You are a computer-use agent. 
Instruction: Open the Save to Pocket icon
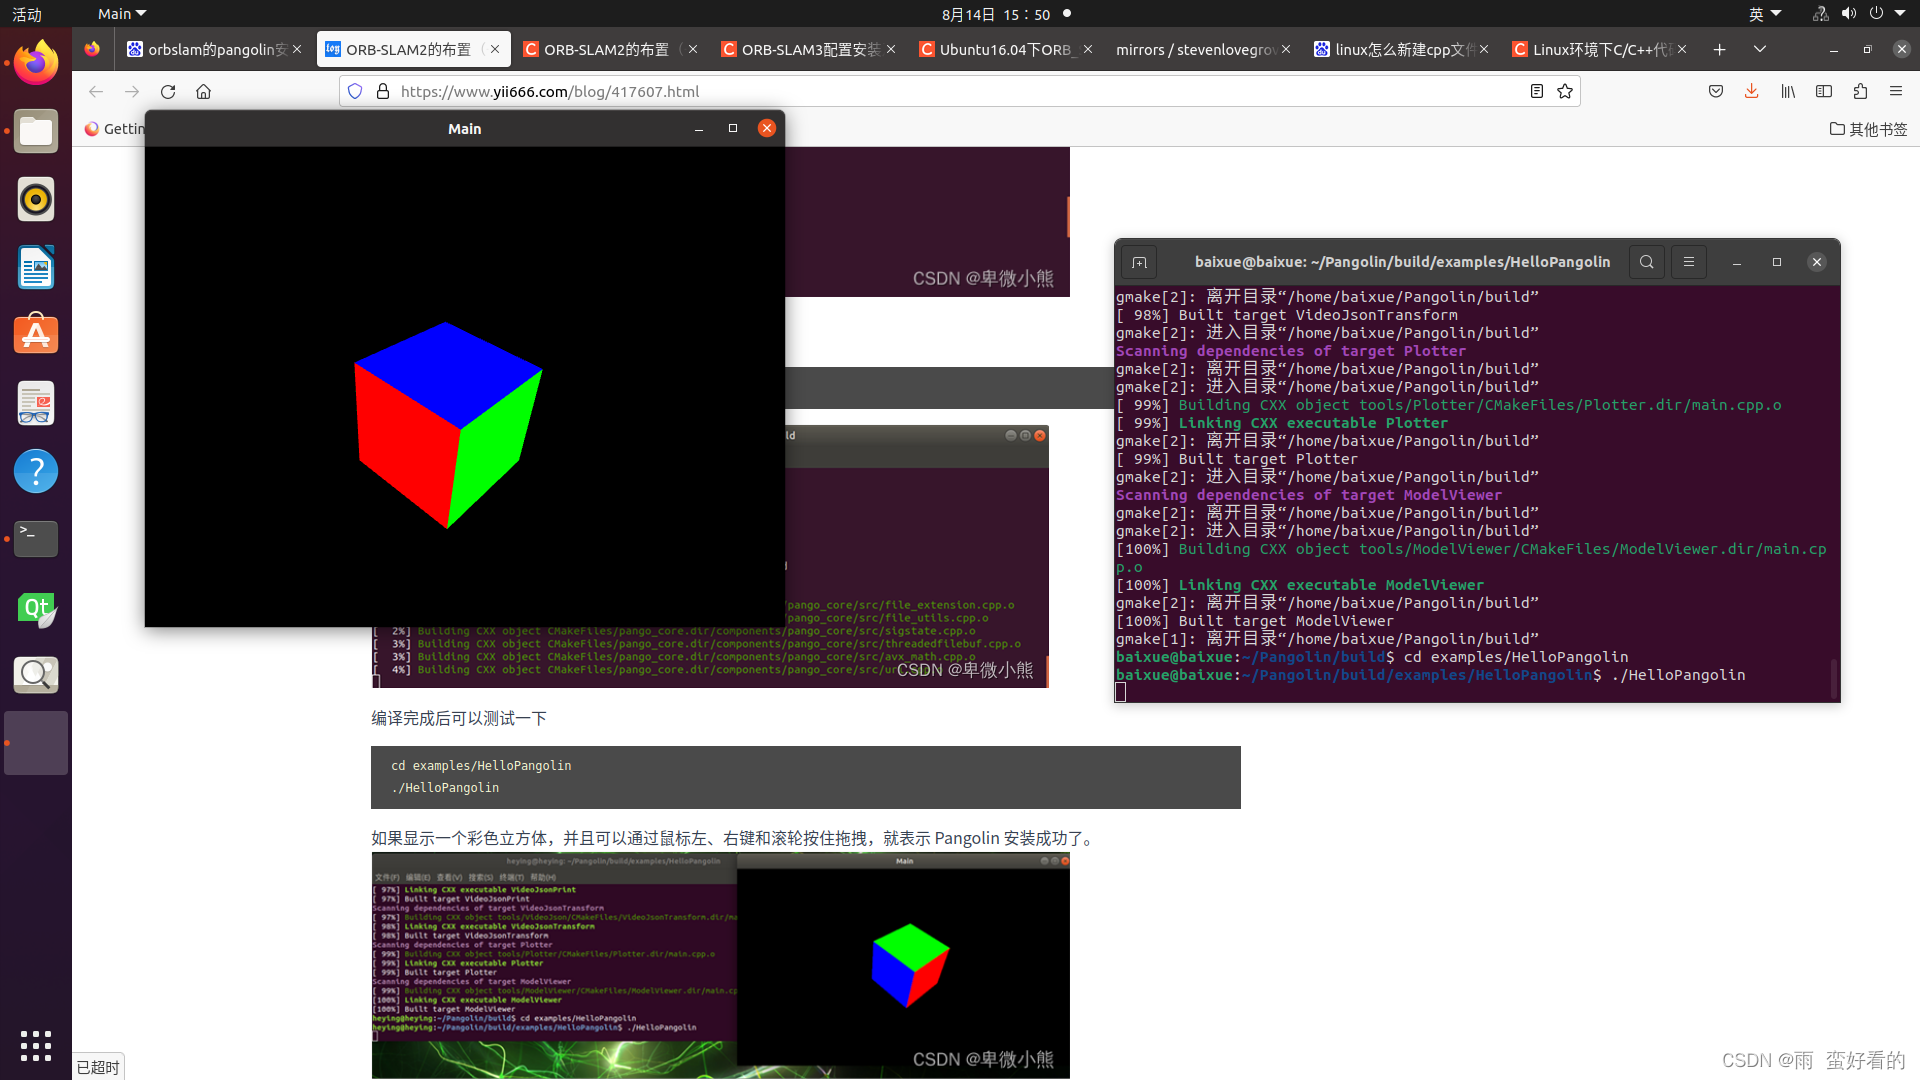[x=1716, y=91]
